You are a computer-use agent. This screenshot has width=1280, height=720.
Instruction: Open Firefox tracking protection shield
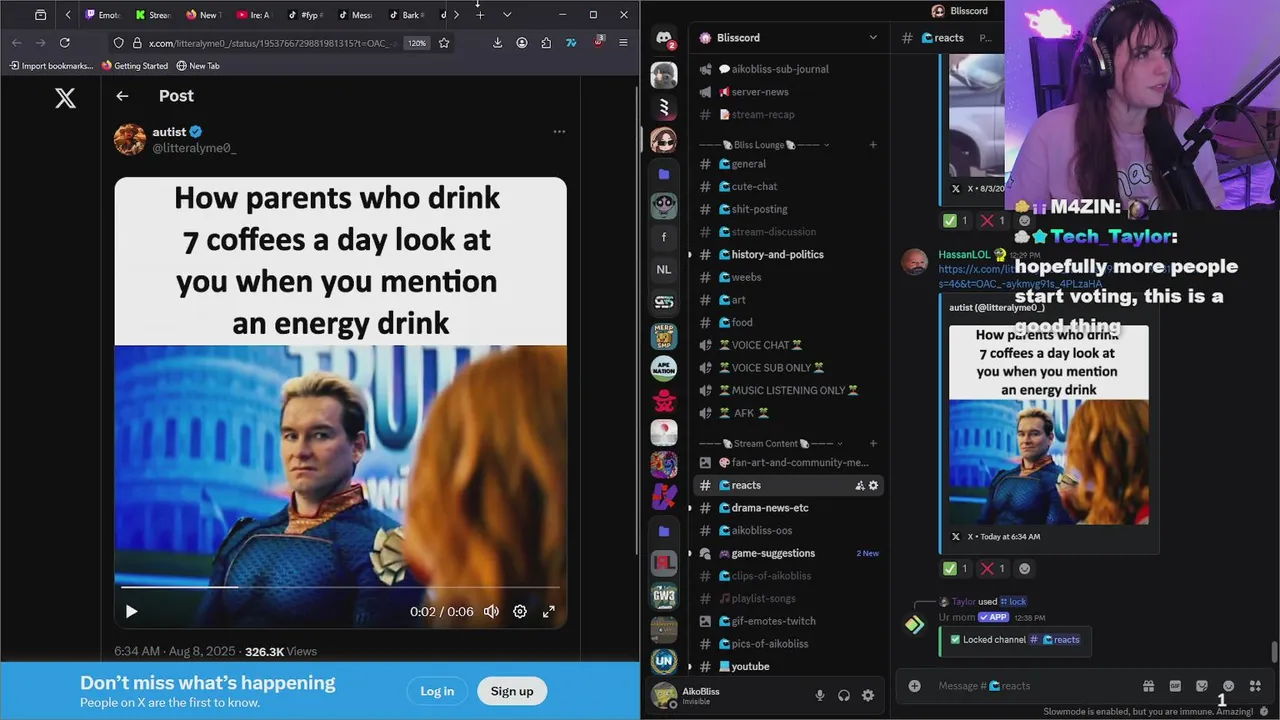(118, 43)
